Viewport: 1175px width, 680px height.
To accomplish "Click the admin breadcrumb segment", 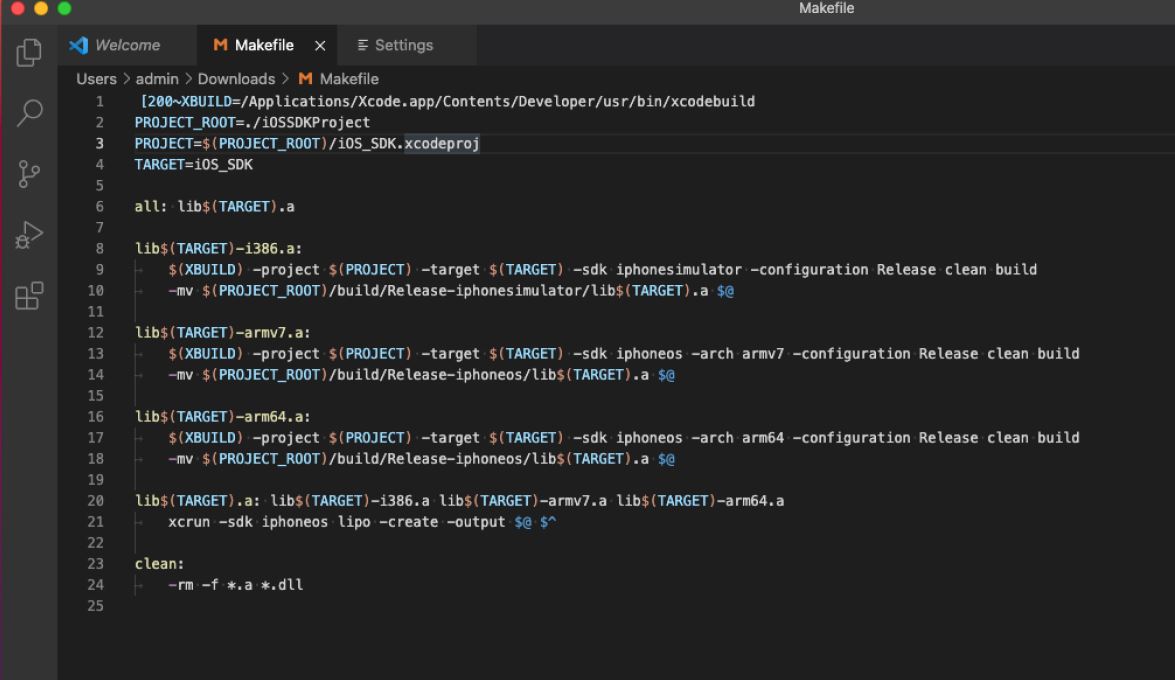I will pos(157,79).
